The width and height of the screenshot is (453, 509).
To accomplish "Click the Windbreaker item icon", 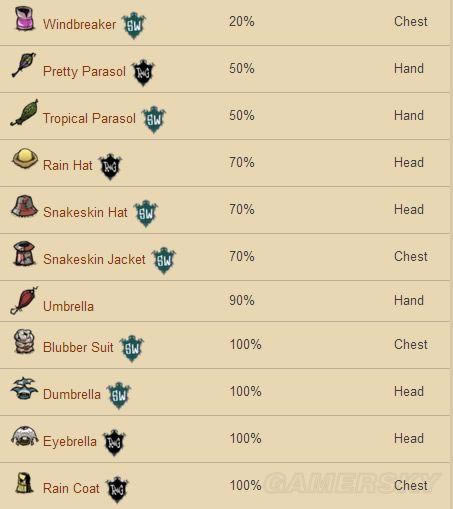I will (x=25, y=19).
